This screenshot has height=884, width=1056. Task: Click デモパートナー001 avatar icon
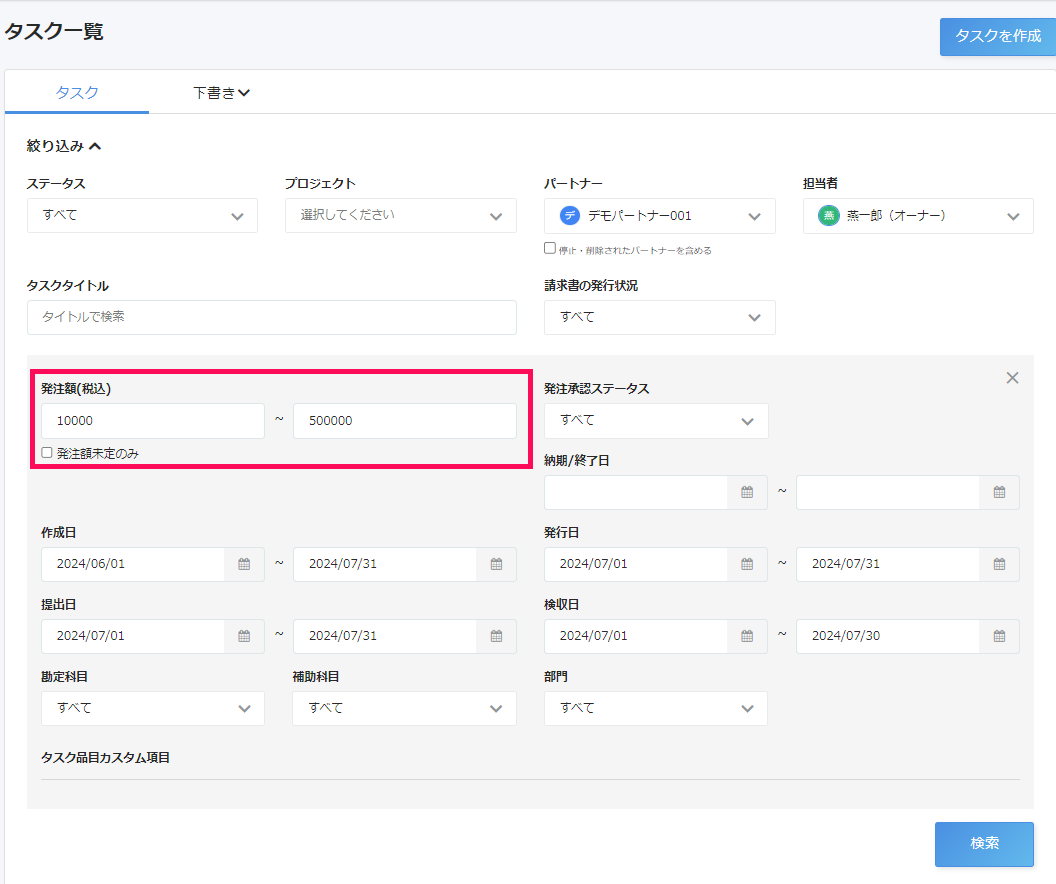570,215
